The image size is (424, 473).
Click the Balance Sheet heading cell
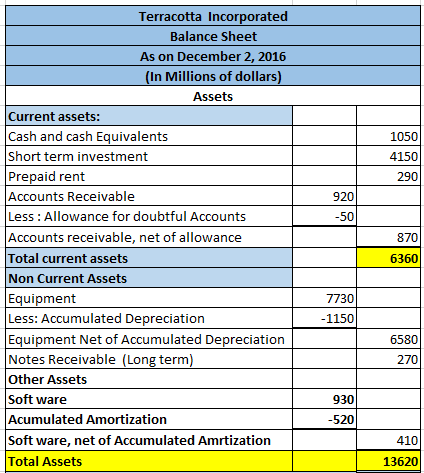click(213, 36)
